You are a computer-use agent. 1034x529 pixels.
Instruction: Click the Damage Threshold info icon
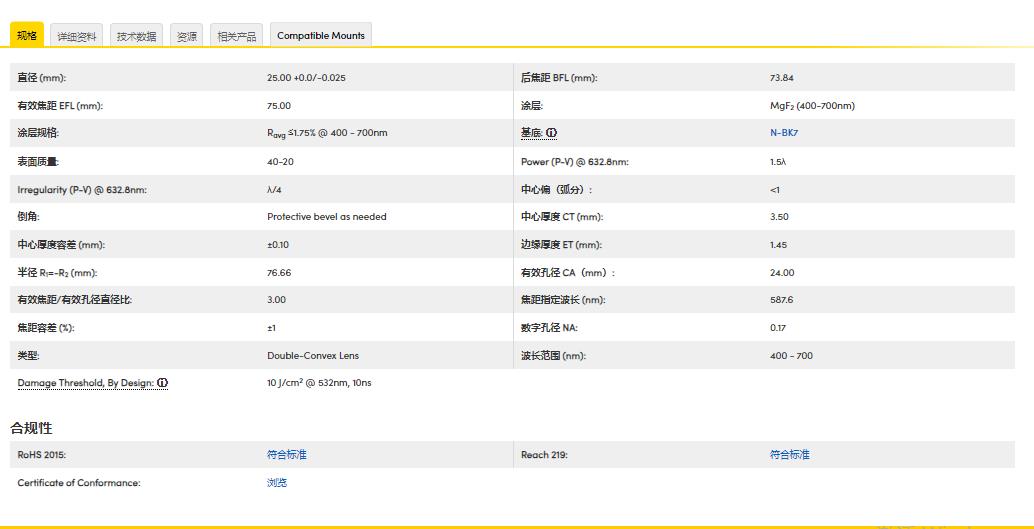[x=162, y=383]
